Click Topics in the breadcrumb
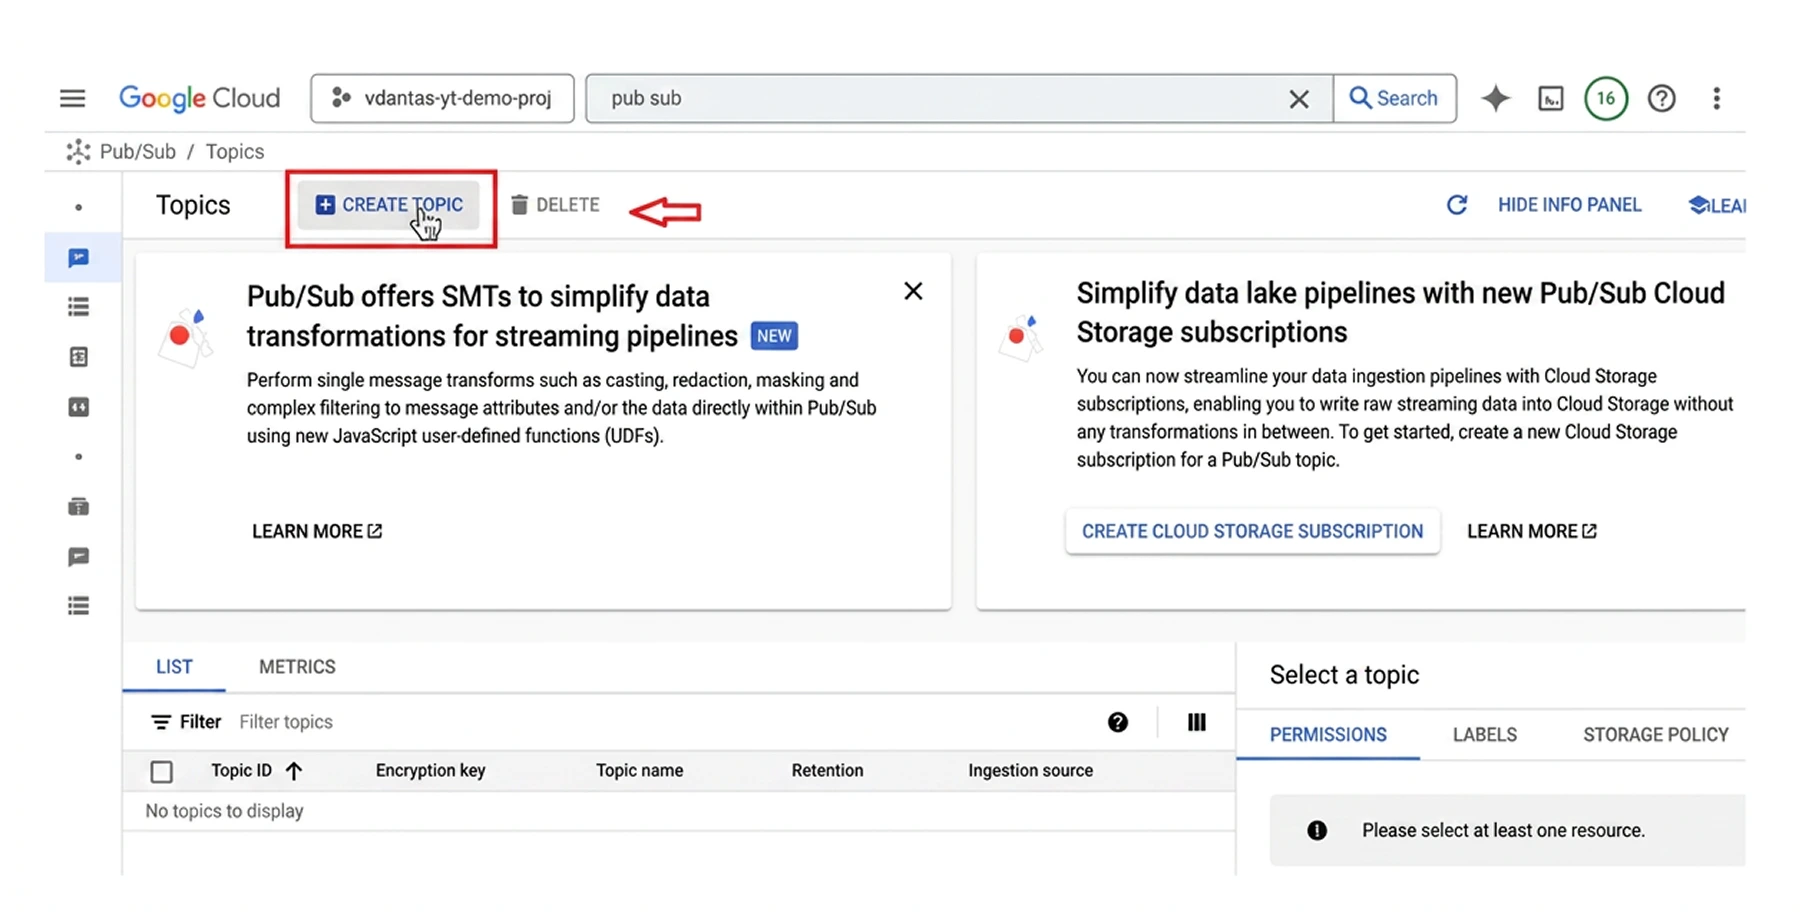 pos(235,152)
